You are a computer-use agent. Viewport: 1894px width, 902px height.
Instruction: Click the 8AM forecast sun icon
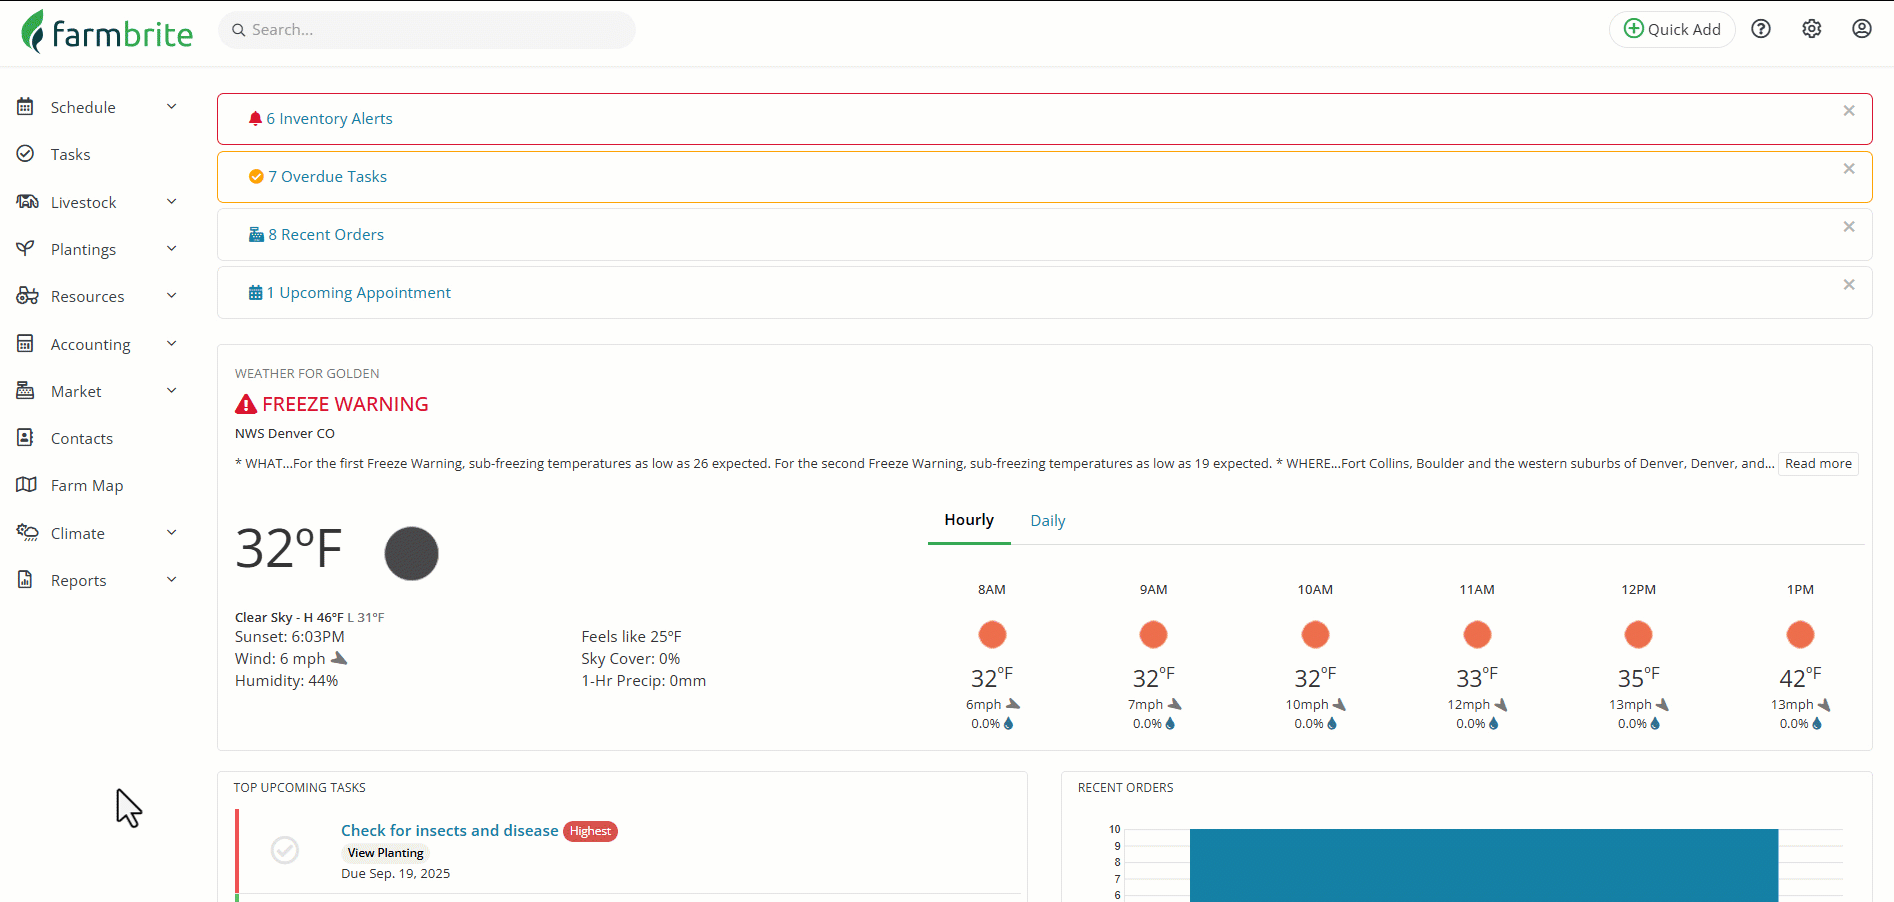coord(992,634)
